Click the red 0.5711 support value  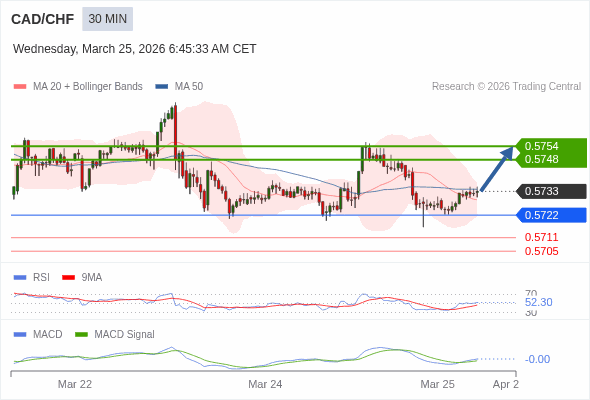pos(541,237)
